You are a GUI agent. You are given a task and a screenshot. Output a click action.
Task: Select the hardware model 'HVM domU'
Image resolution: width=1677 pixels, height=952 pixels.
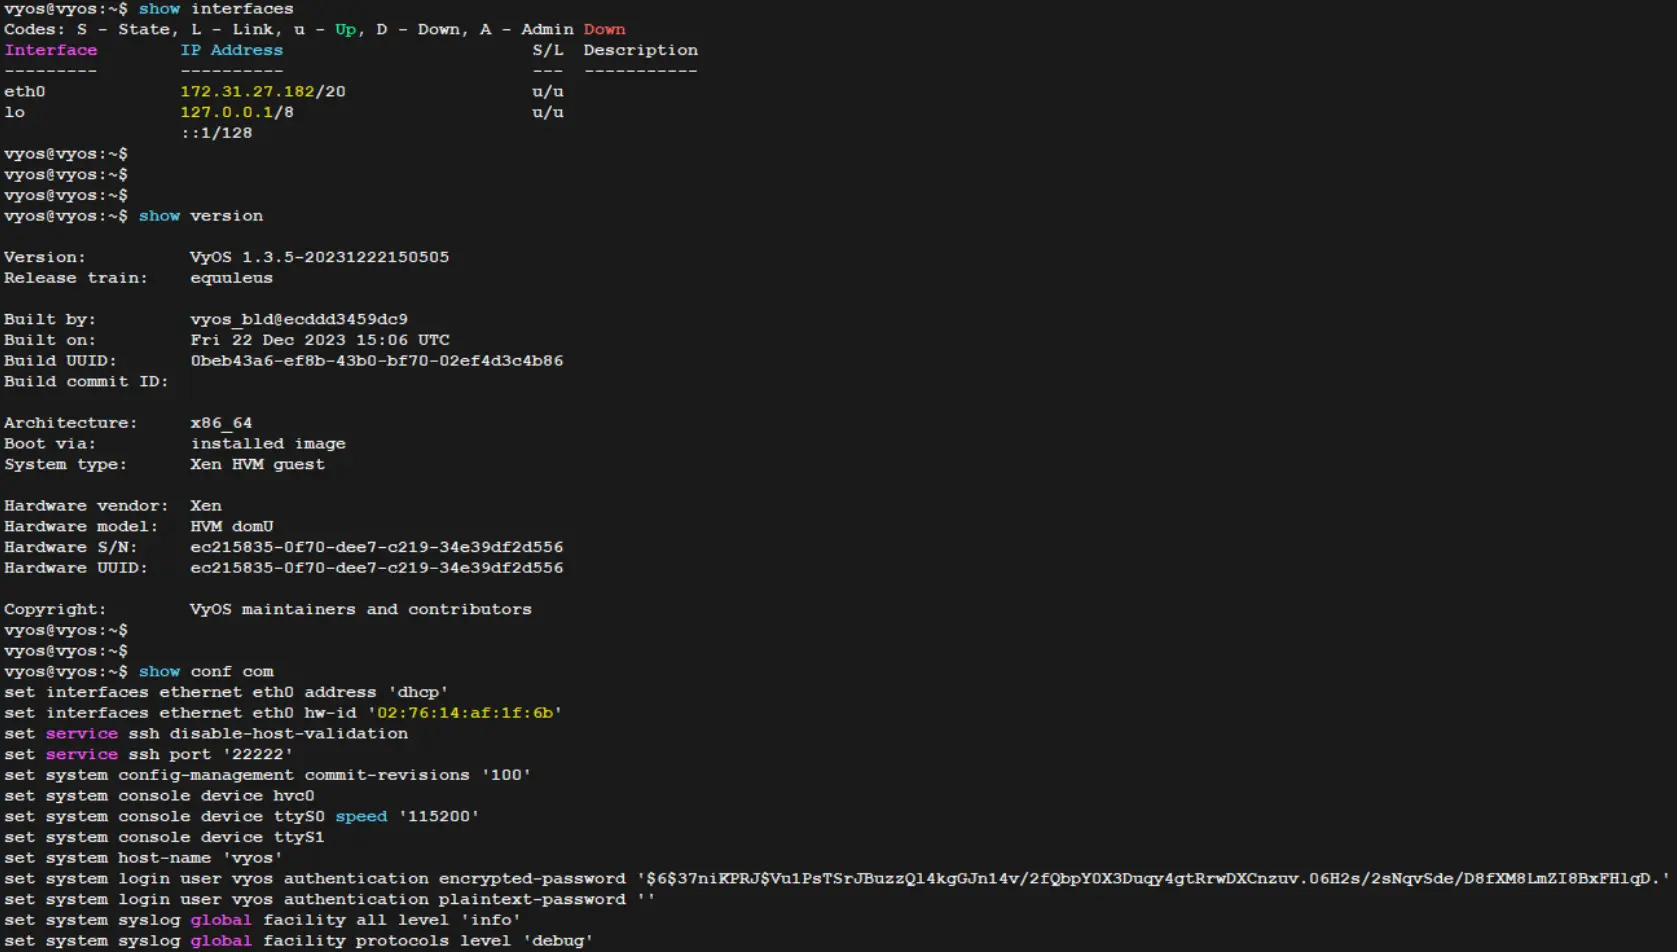pyautogui.click(x=232, y=526)
